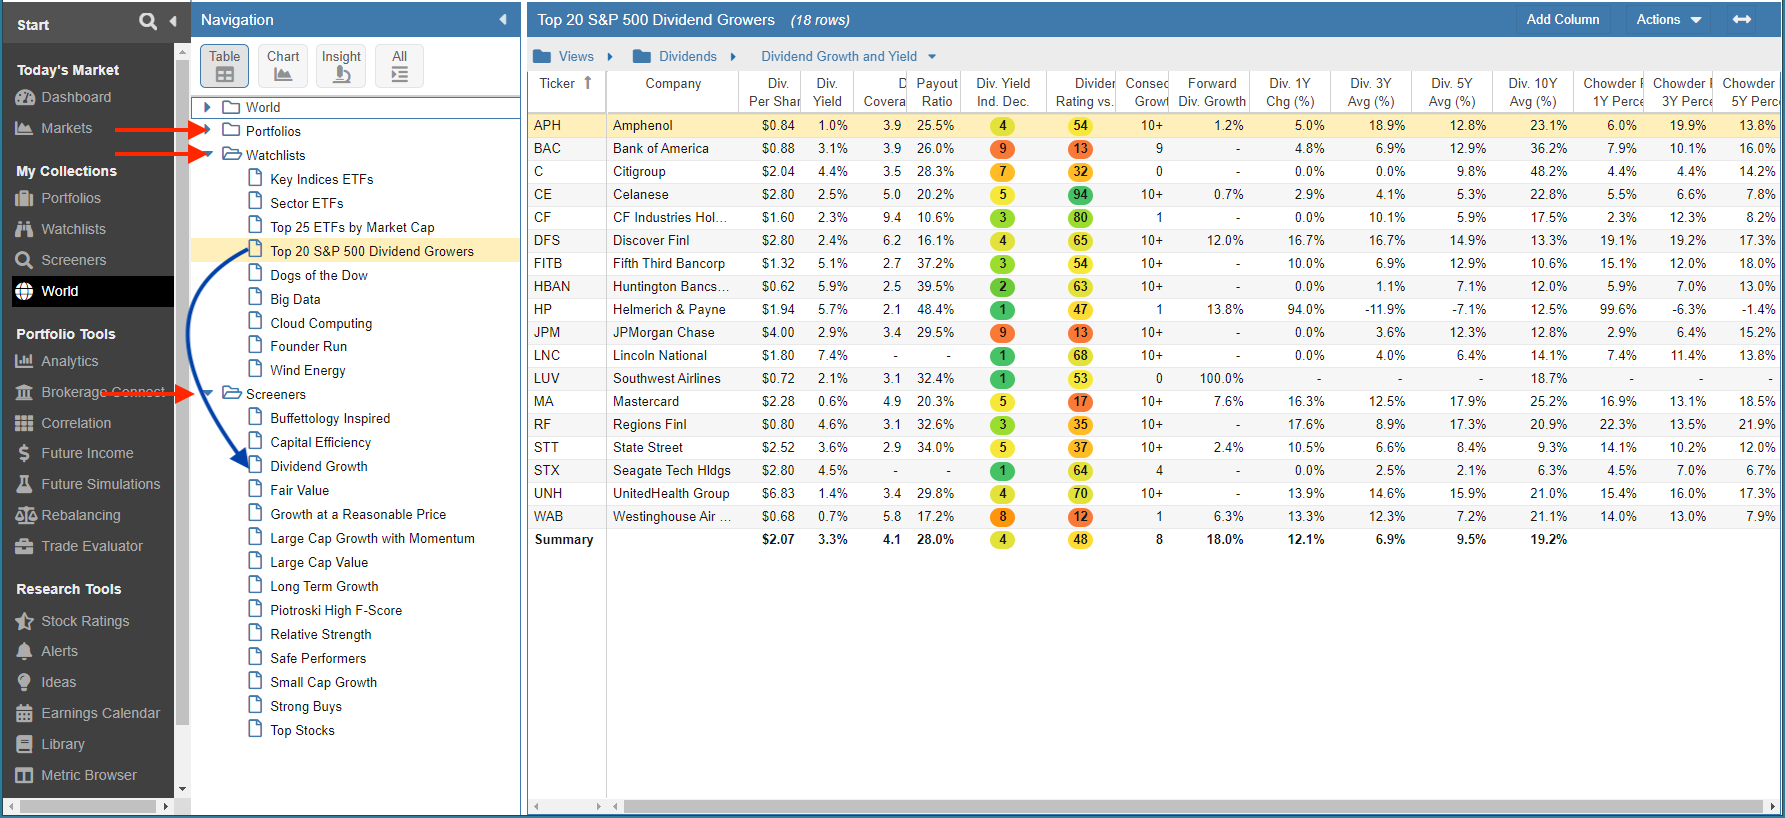
Task: Open the Dividends folder breadcrumb
Action: pyautogui.click(x=675, y=57)
